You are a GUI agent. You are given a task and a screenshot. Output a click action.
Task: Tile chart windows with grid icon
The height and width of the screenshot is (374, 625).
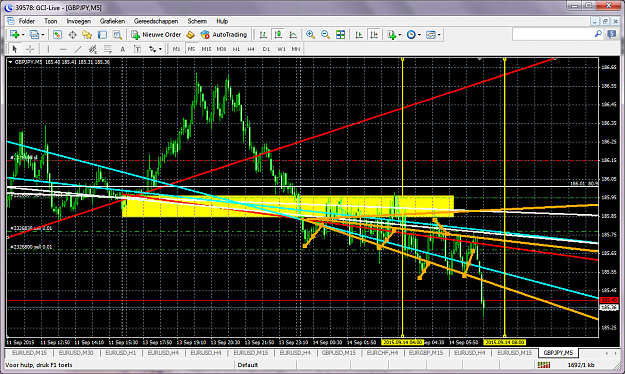point(340,35)
